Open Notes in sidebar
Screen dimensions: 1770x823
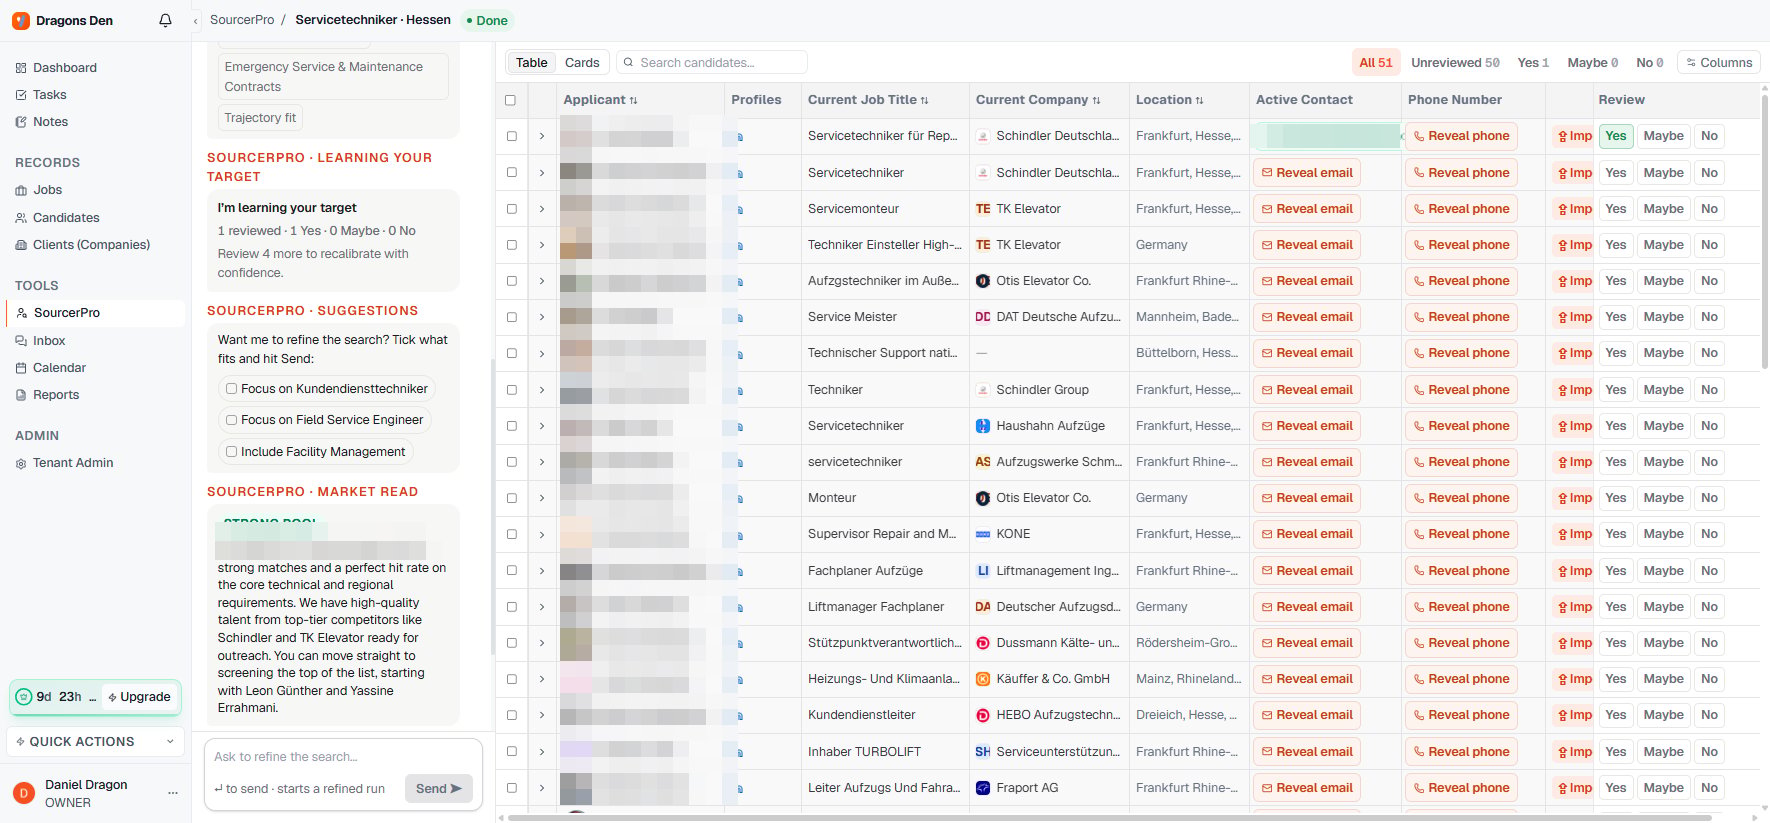50,122
